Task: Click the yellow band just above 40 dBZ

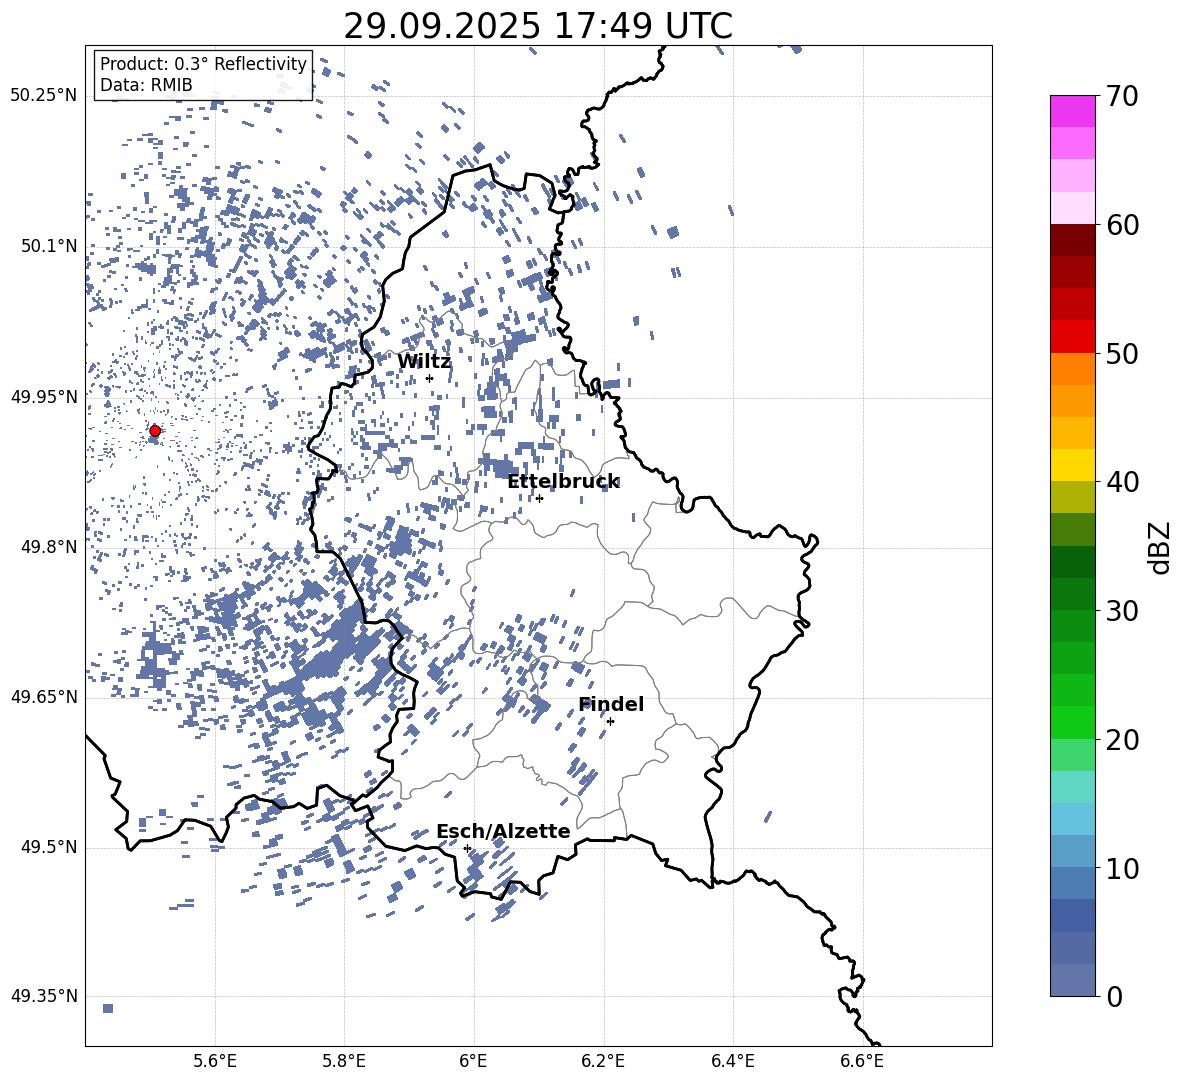Action: (x=1073, y=465)
